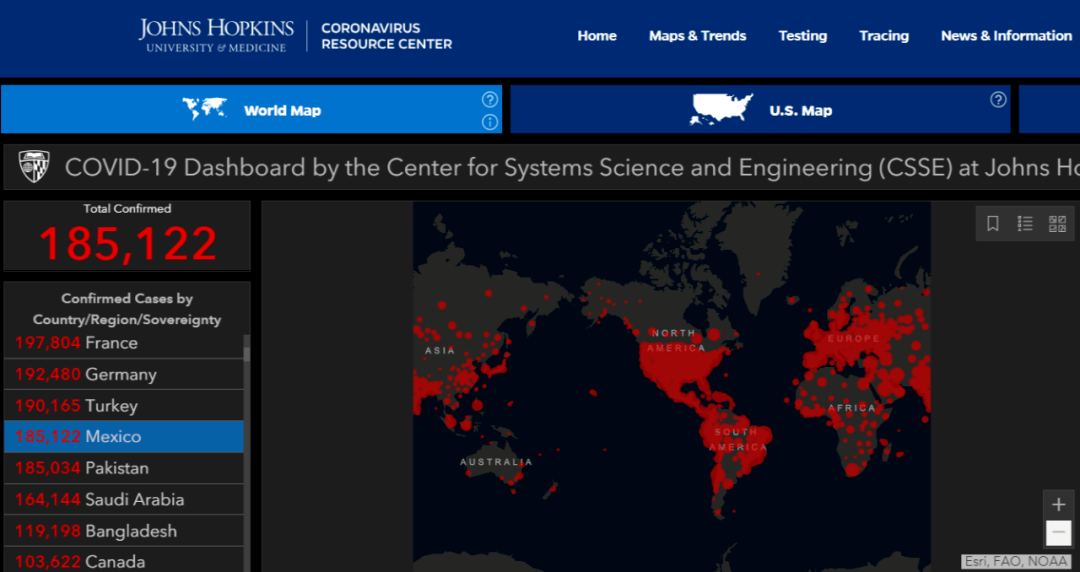Zoom in with the plus button

pos(1059,504)
